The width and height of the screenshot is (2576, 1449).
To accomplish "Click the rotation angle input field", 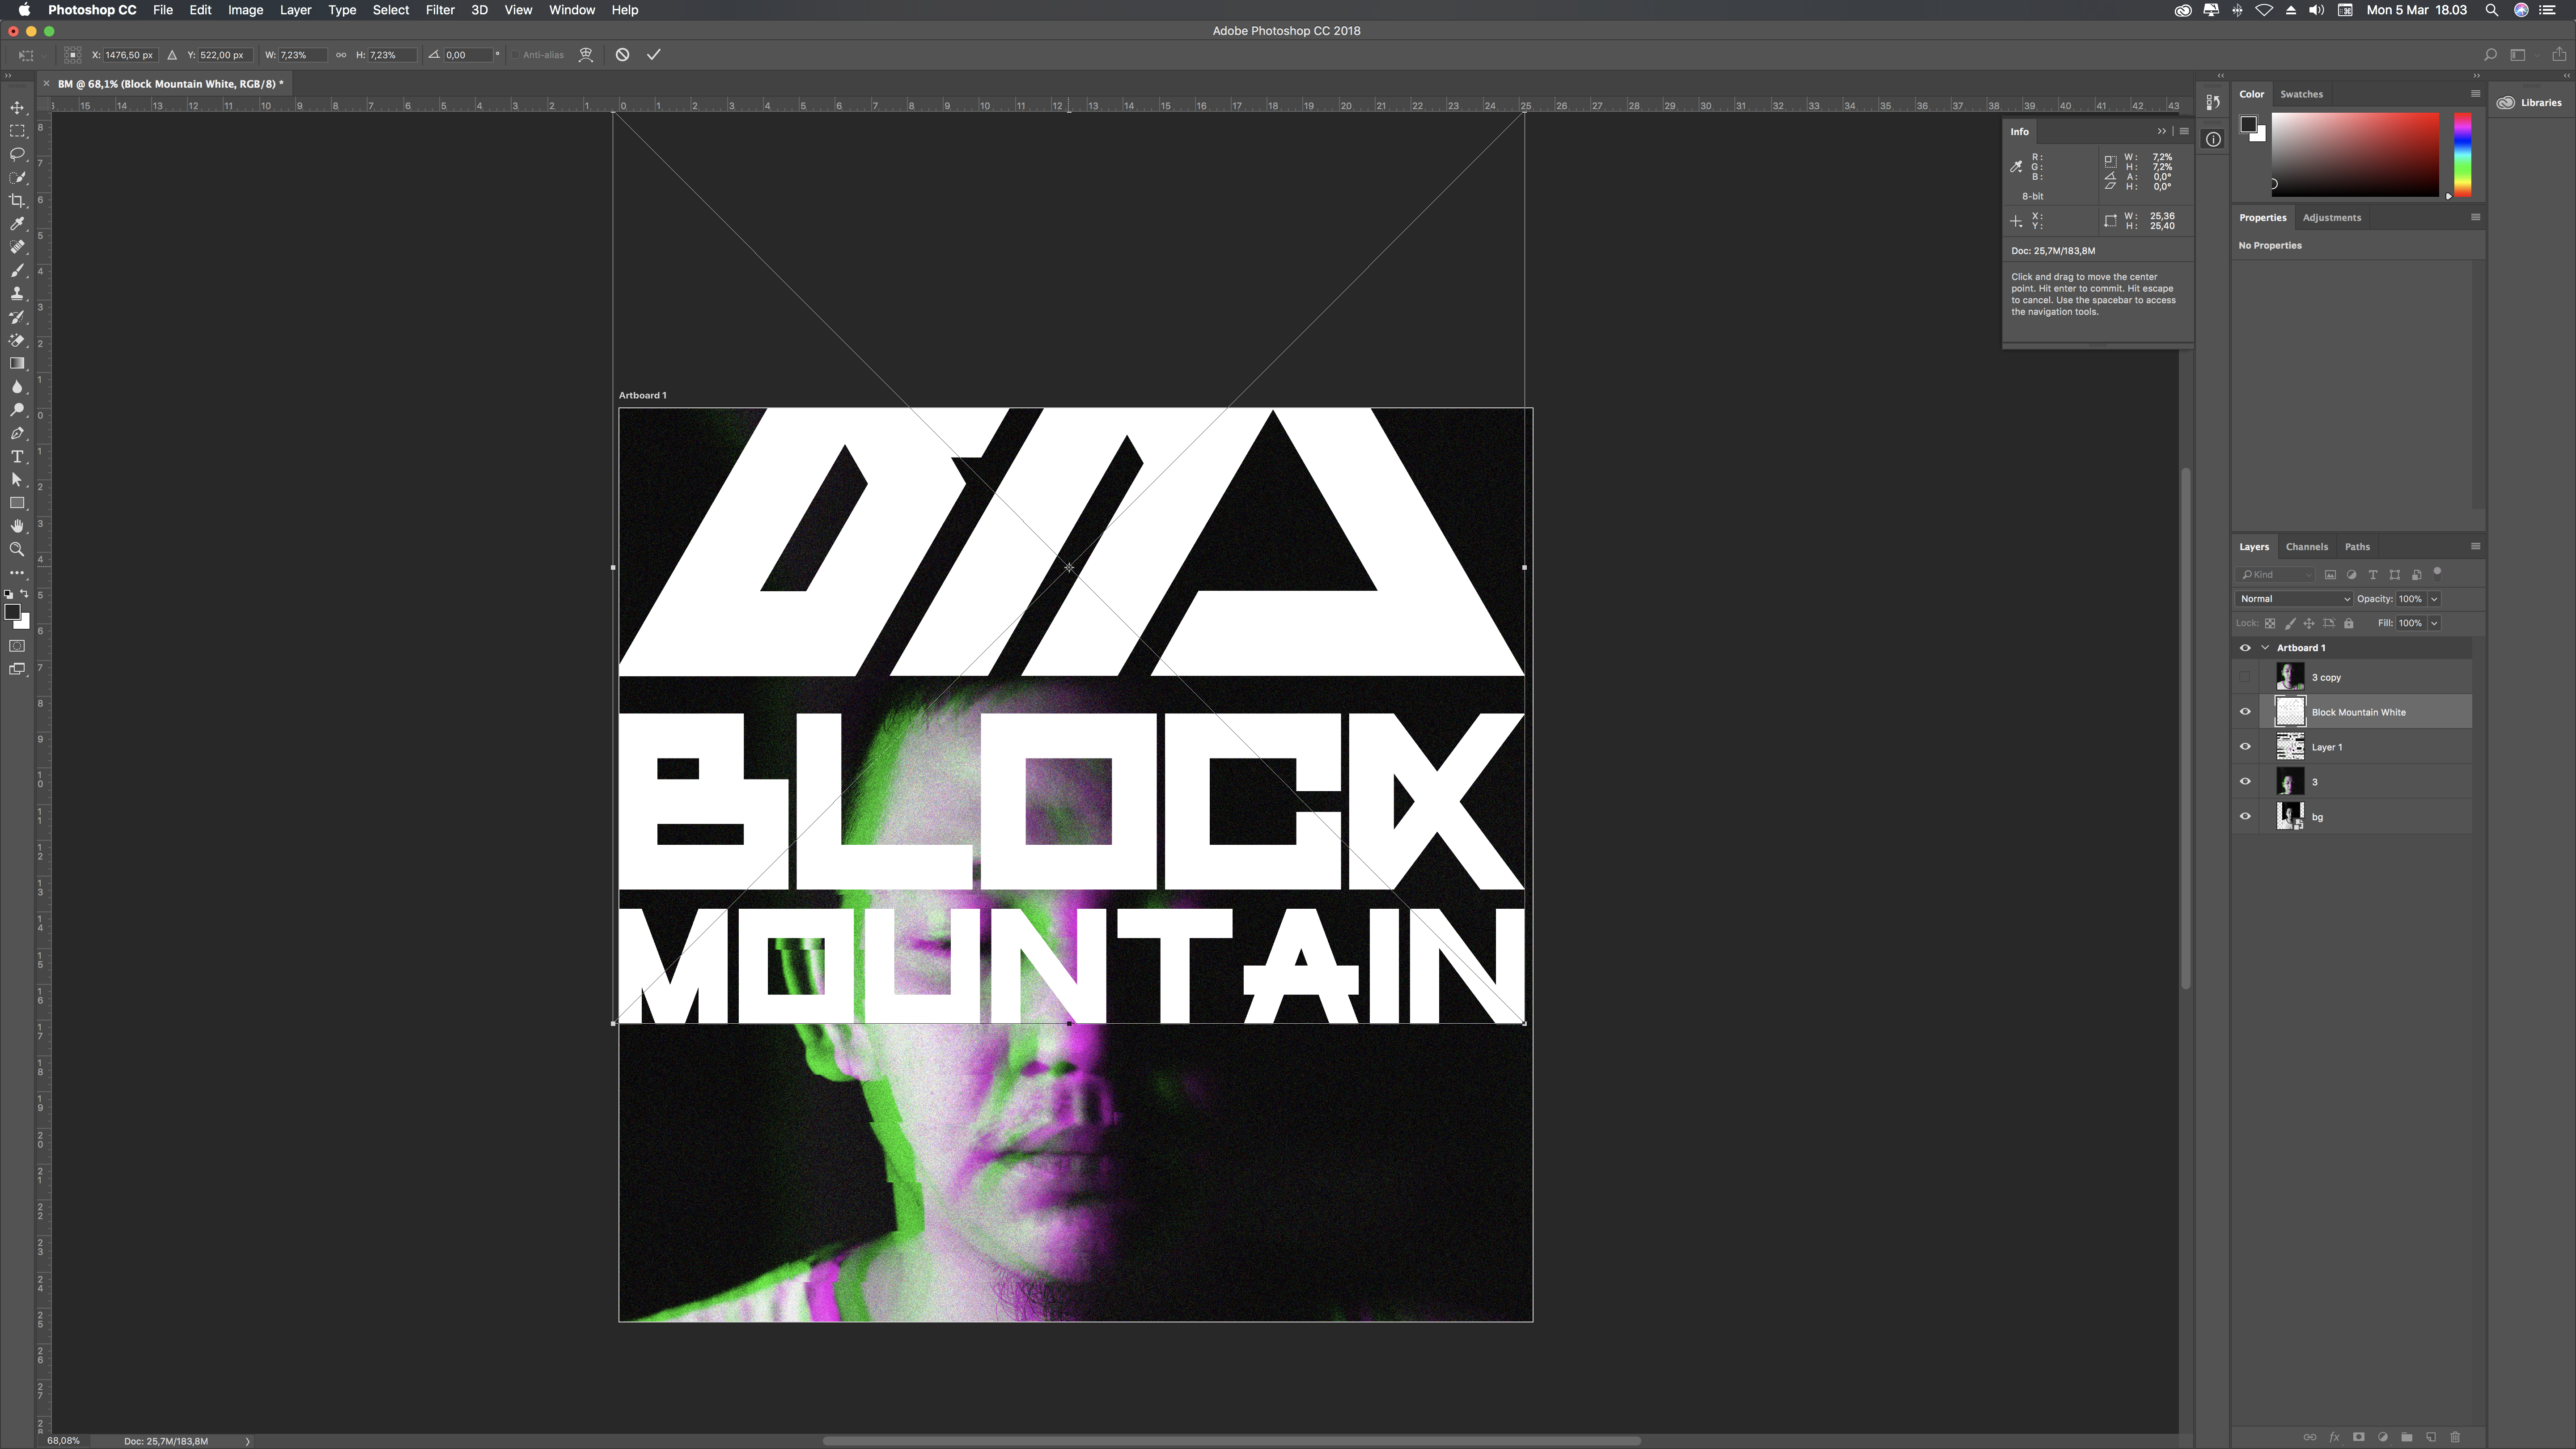I will (468, 55).
